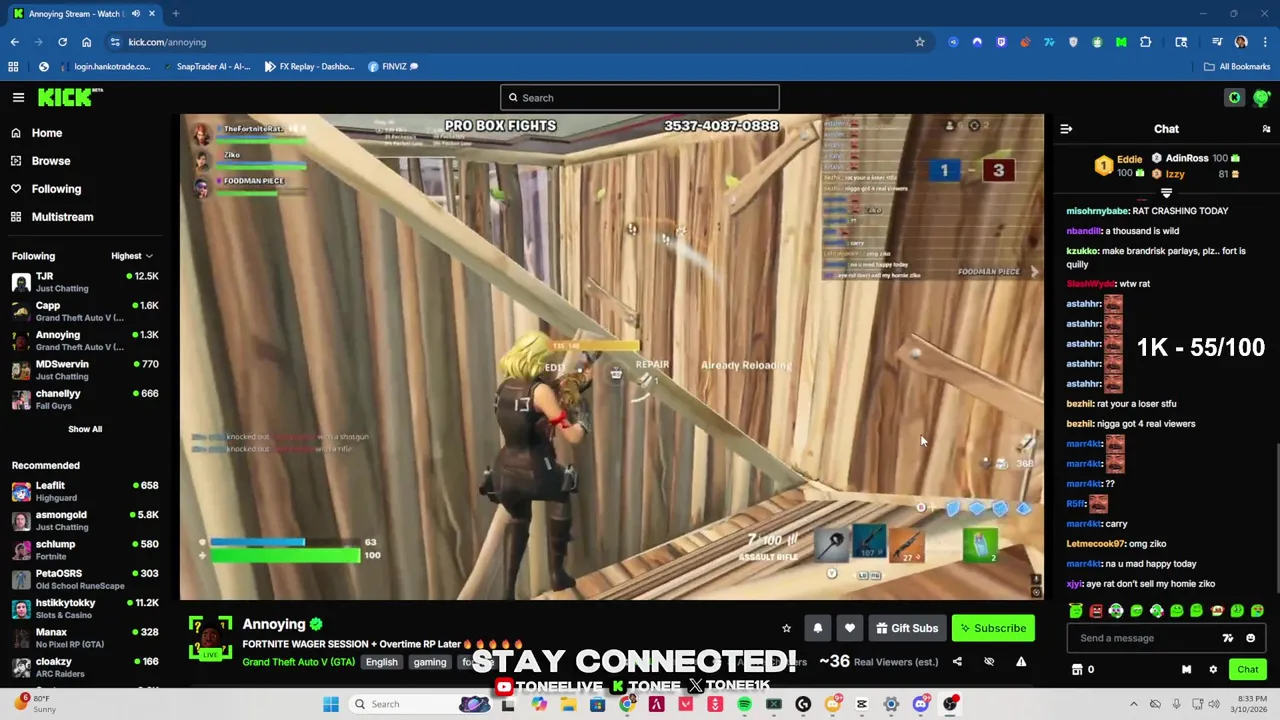
Task: Open Chrome media controls icon
Action: [1217, 42]
